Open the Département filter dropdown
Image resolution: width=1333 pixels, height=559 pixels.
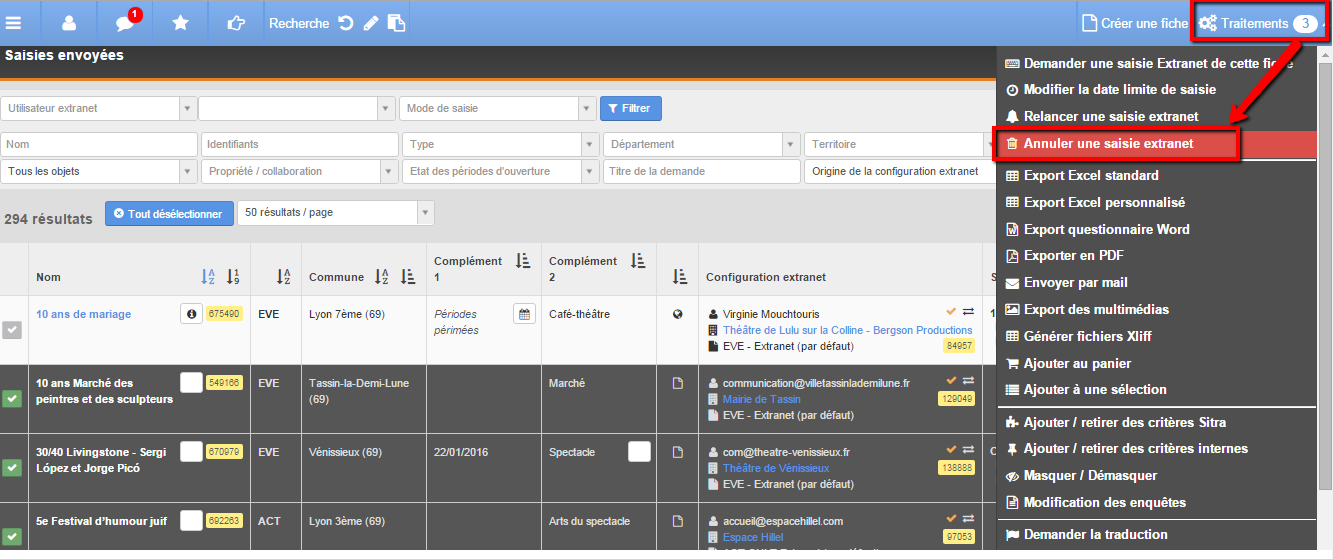click(x=701, y=144)
